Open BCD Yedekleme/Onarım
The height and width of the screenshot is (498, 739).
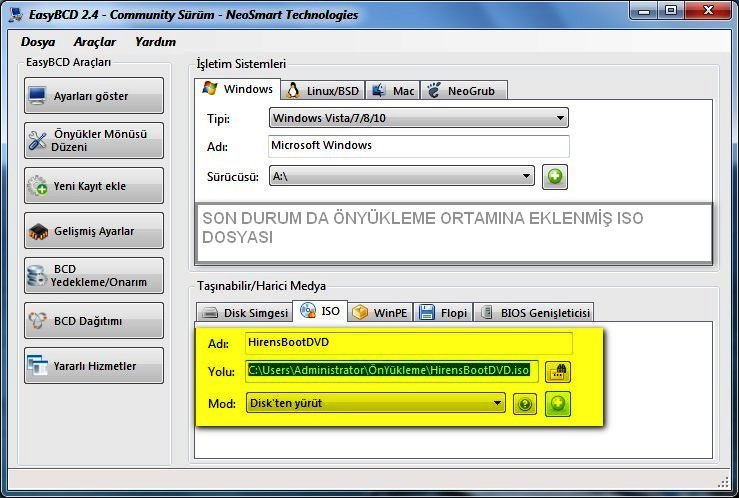point(94,276)
